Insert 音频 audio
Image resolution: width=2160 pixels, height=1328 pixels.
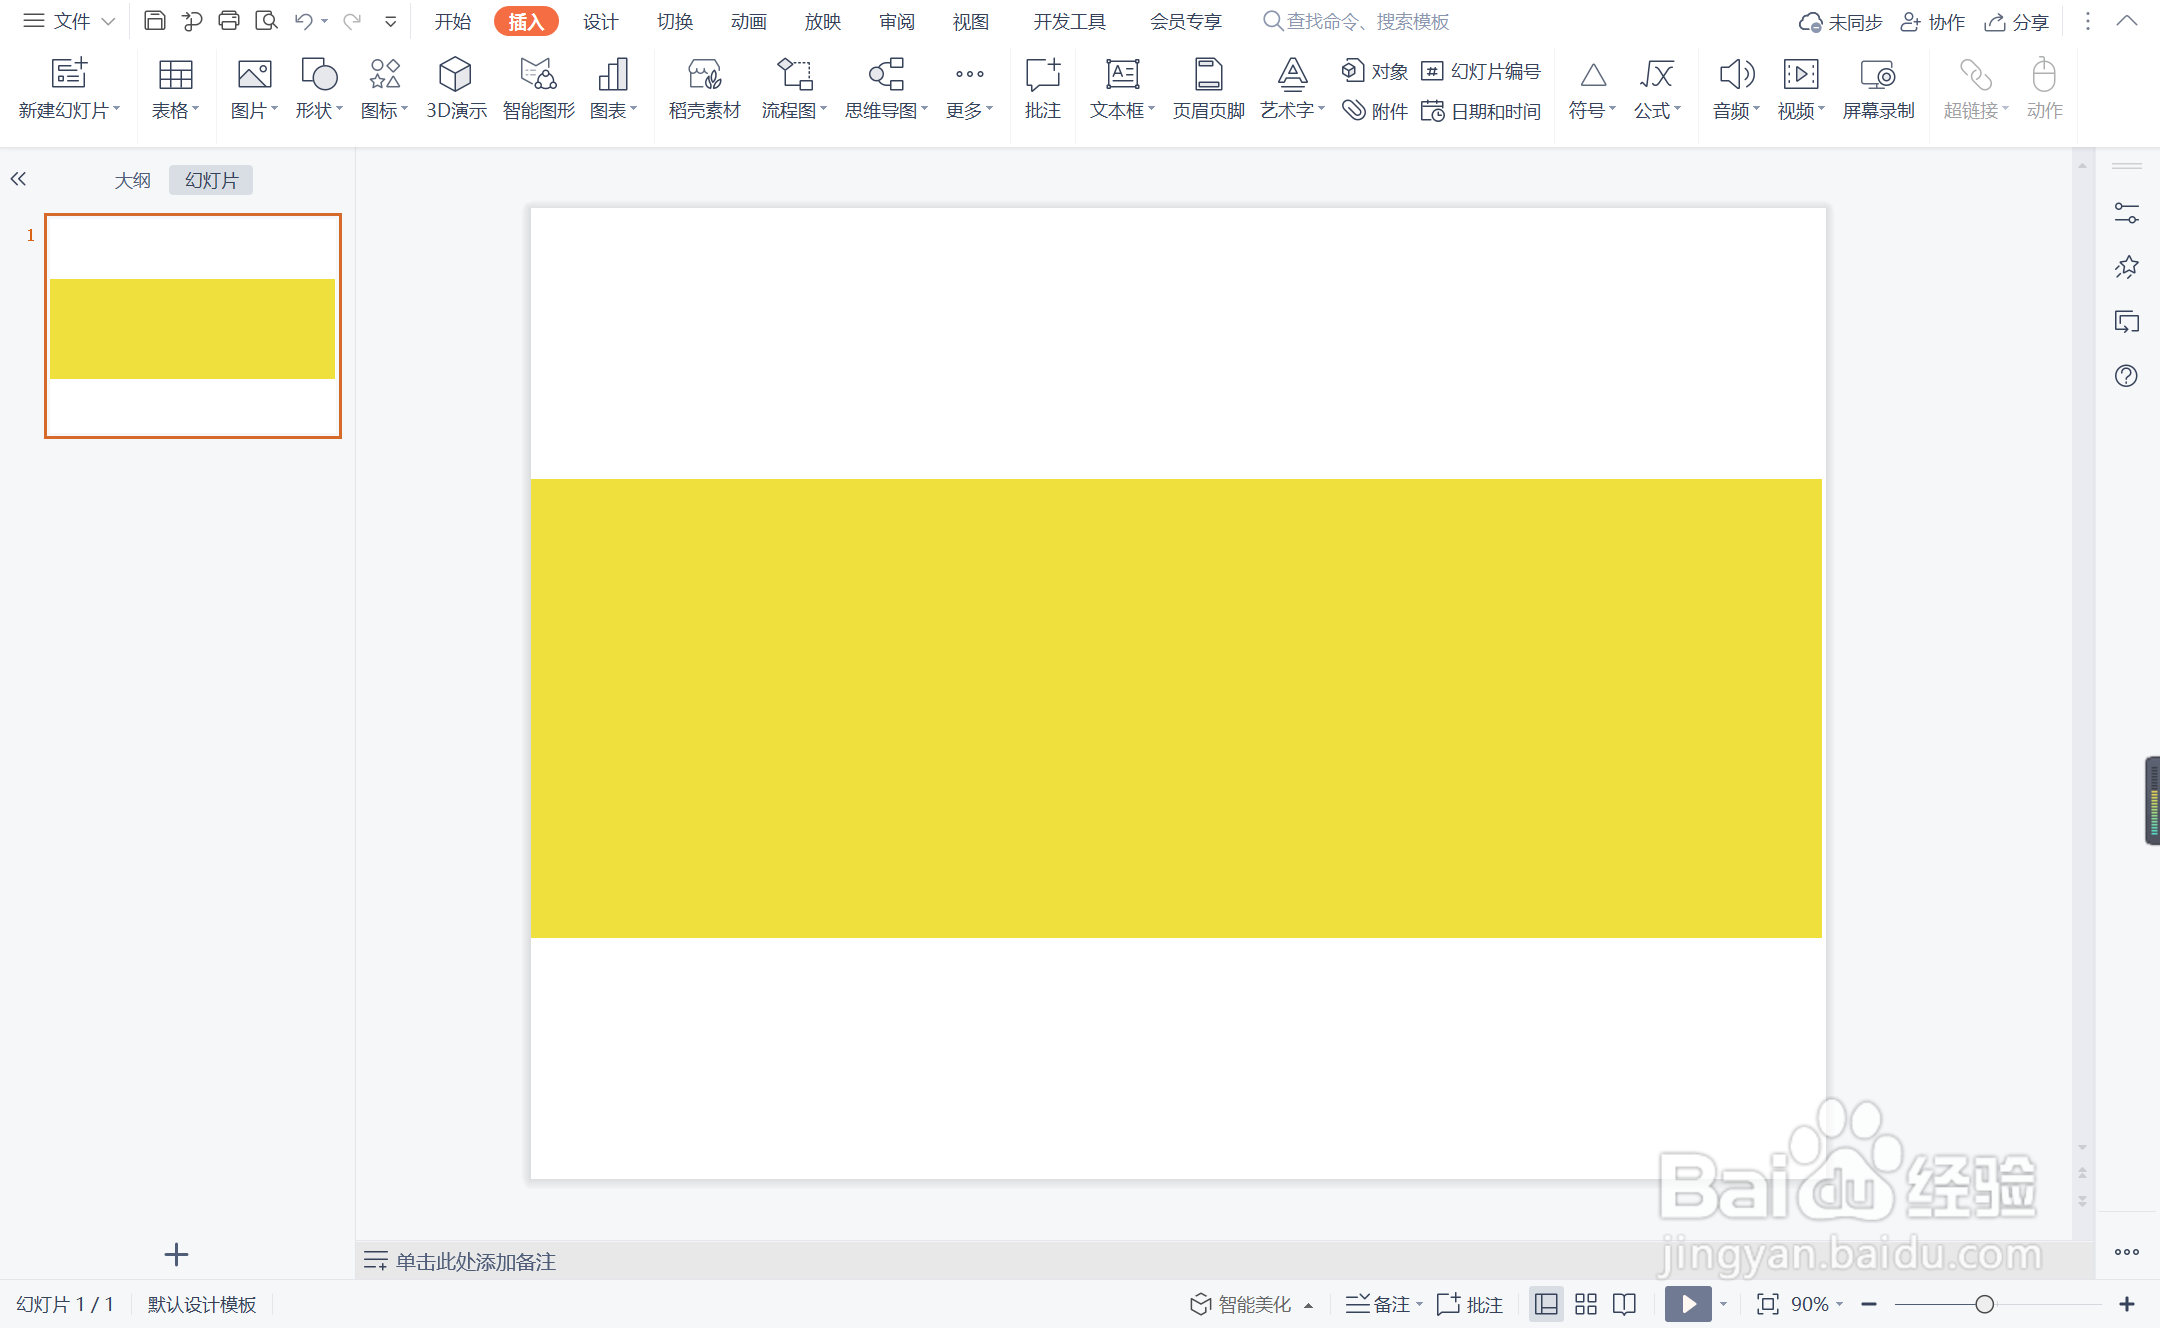(1736, 88)
